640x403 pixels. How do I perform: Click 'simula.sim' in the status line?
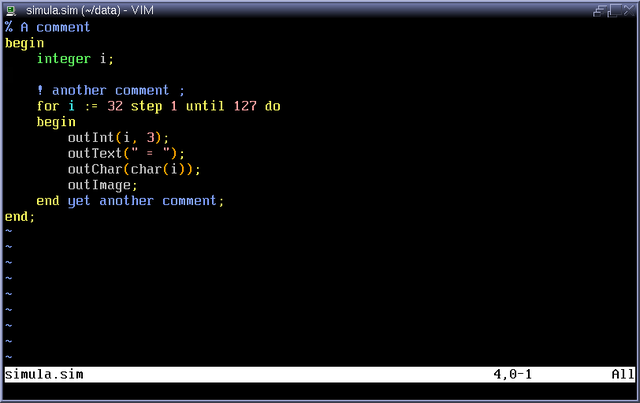pos(44,374)
